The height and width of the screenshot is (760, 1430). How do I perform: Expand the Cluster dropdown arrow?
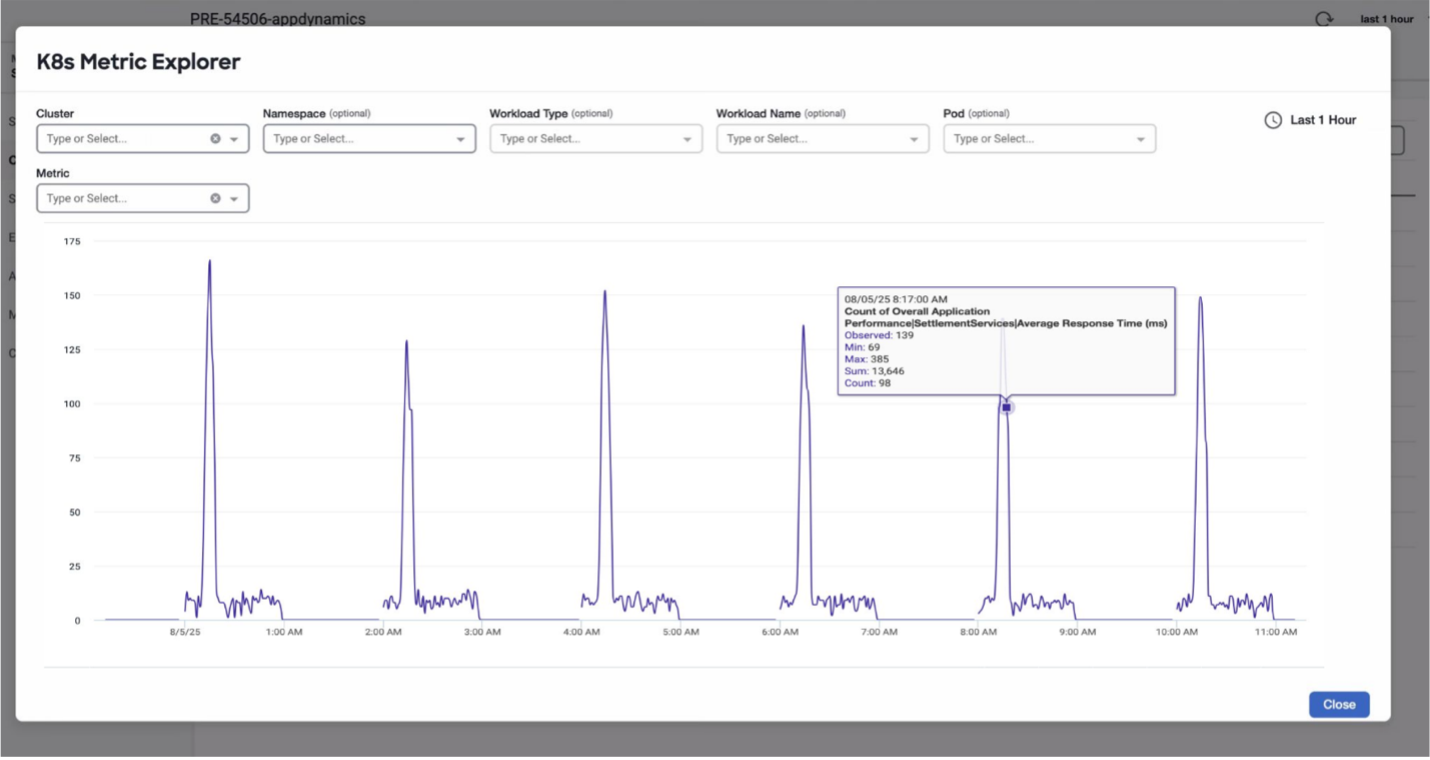click(234, 139)
